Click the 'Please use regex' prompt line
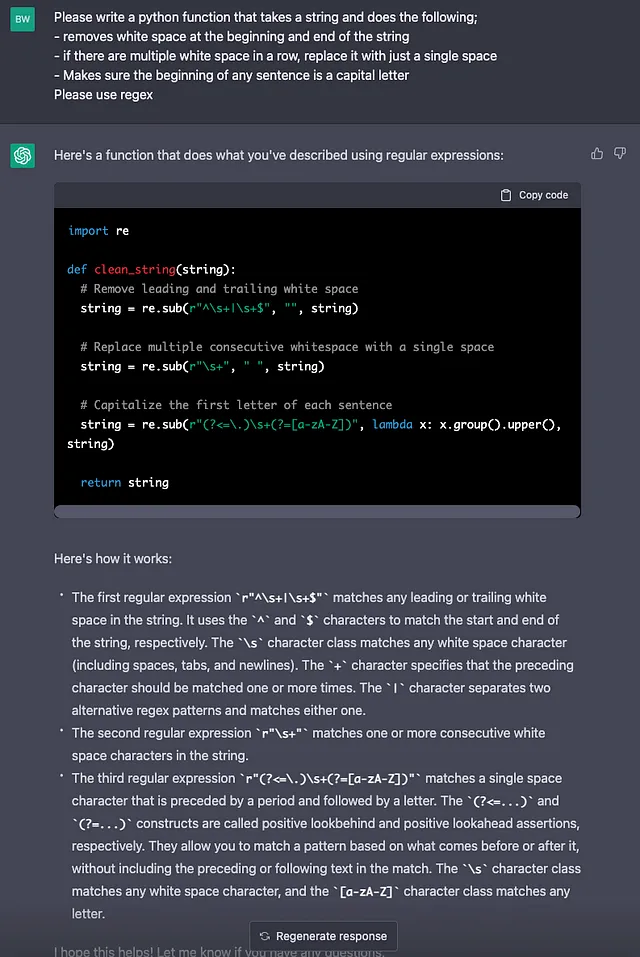This screenshot has width=640, height=957. click(104, 94)
